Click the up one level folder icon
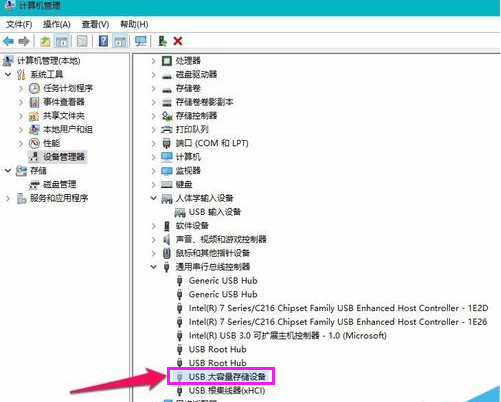The image size is (501, 402). tap(45, 41)
